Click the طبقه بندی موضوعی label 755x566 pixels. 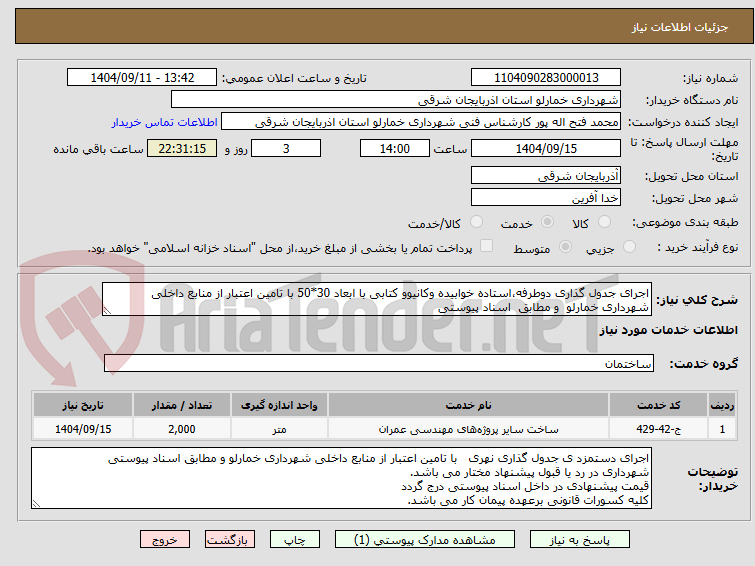(685, 222)
